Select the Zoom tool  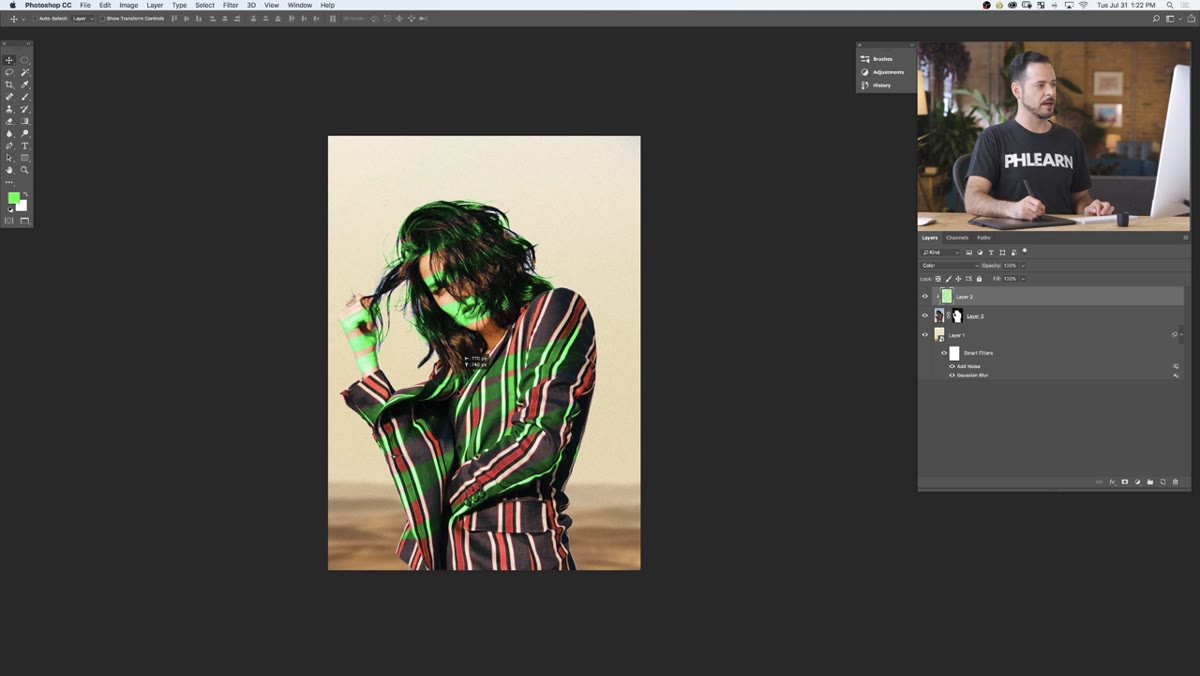(x=25, y=170)
